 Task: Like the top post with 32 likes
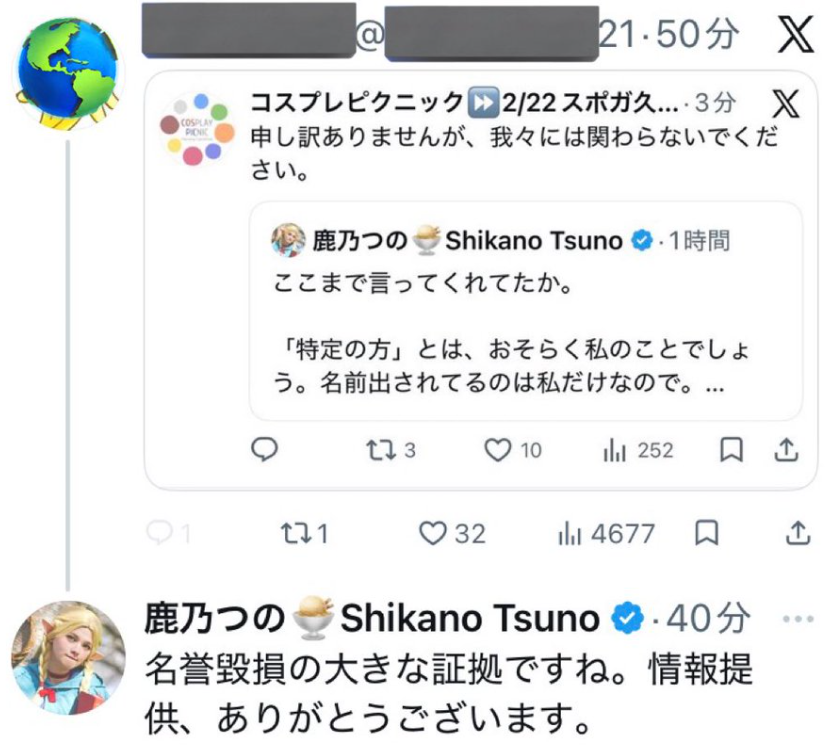(432, 535)
